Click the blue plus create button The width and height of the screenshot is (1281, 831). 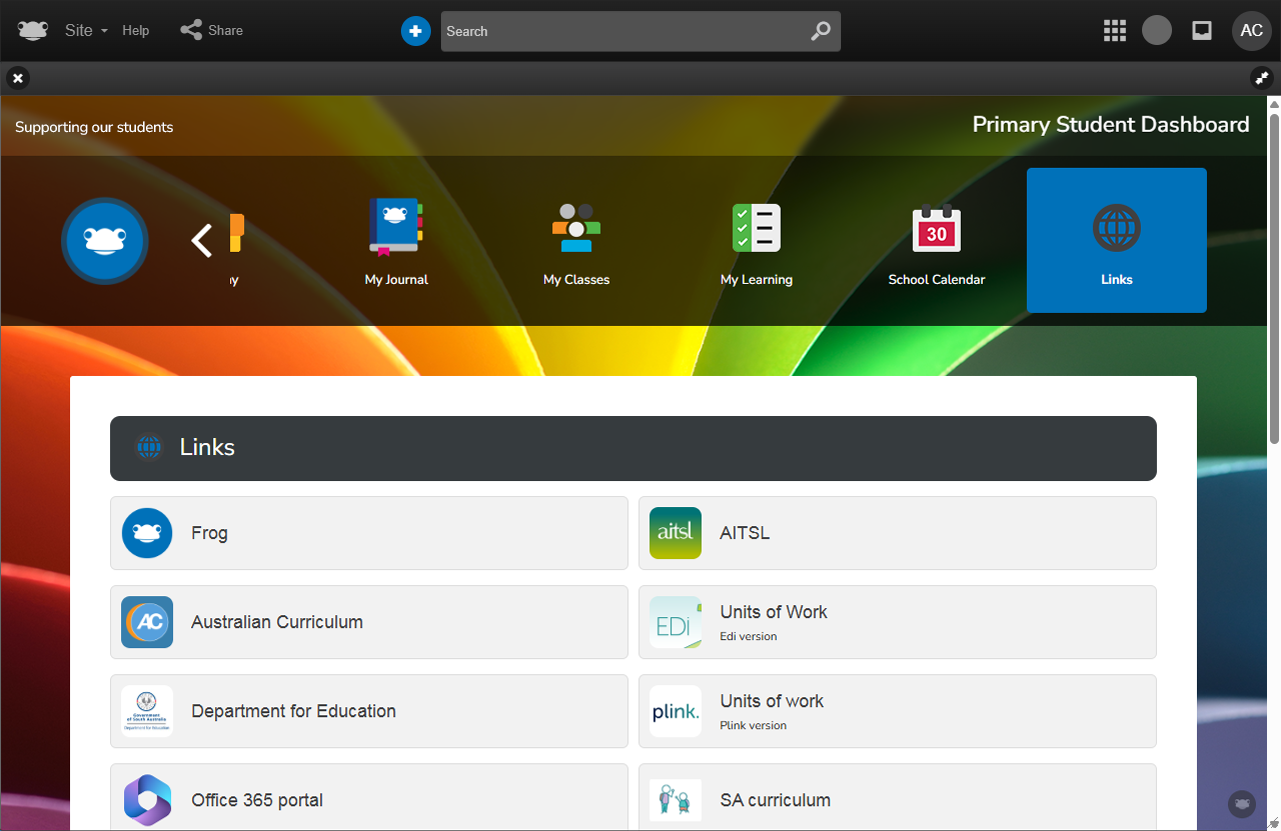tap(415, 31)
